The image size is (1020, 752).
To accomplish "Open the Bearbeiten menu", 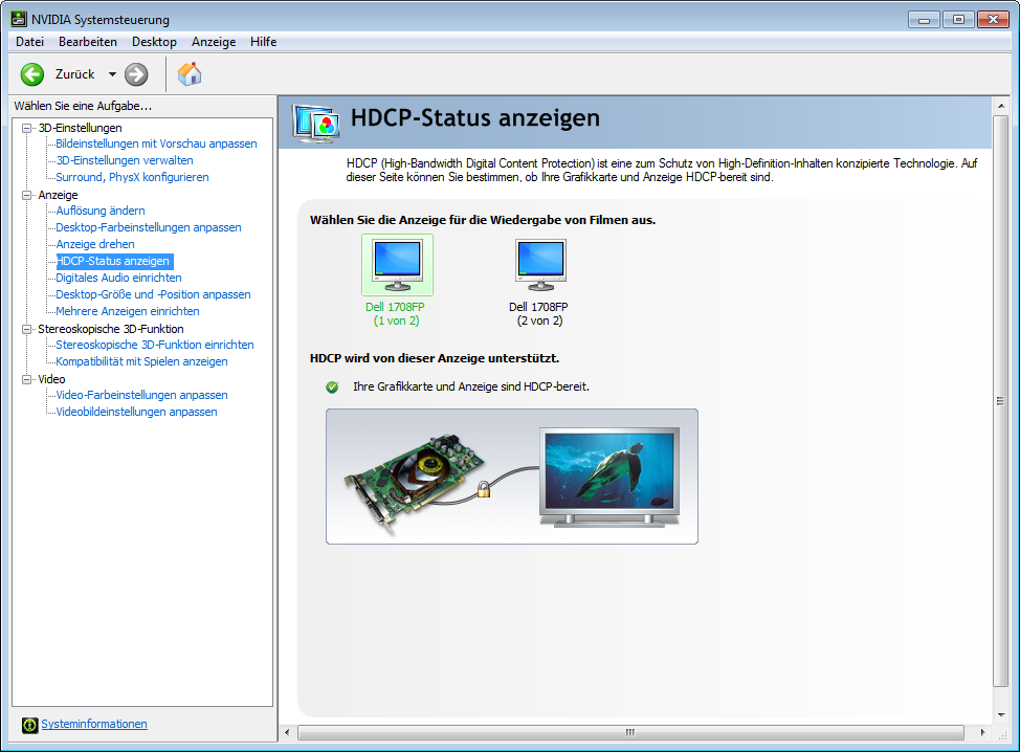I will [x=88, y=42].
